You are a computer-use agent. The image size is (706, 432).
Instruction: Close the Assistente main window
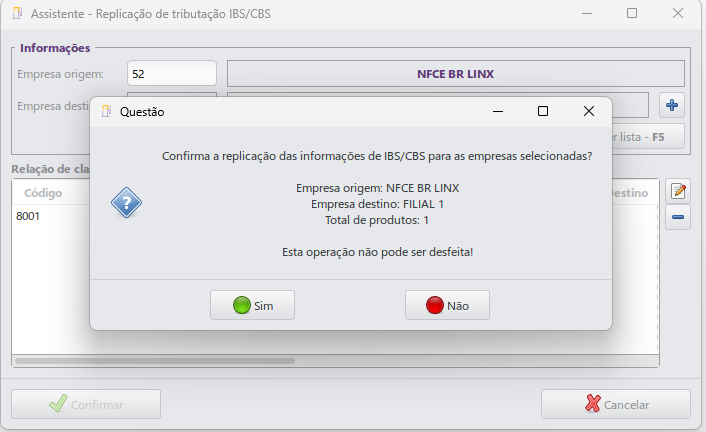coord(679,15)
